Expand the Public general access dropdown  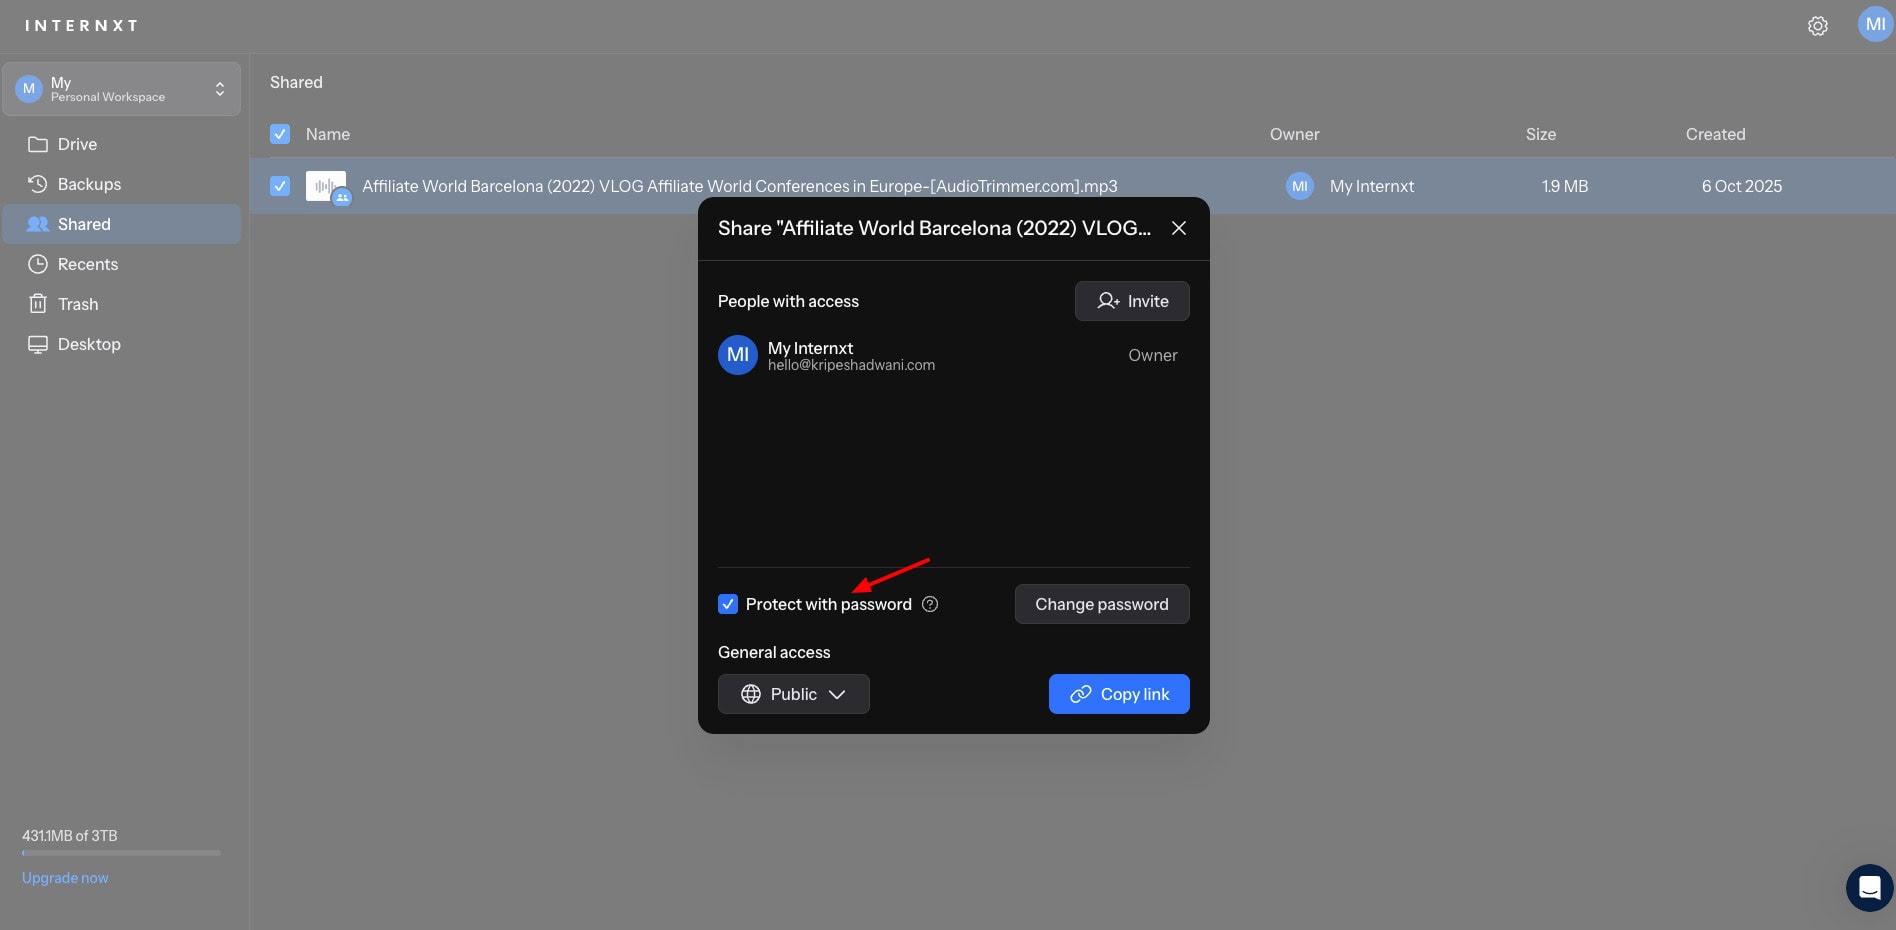[793, 694]
